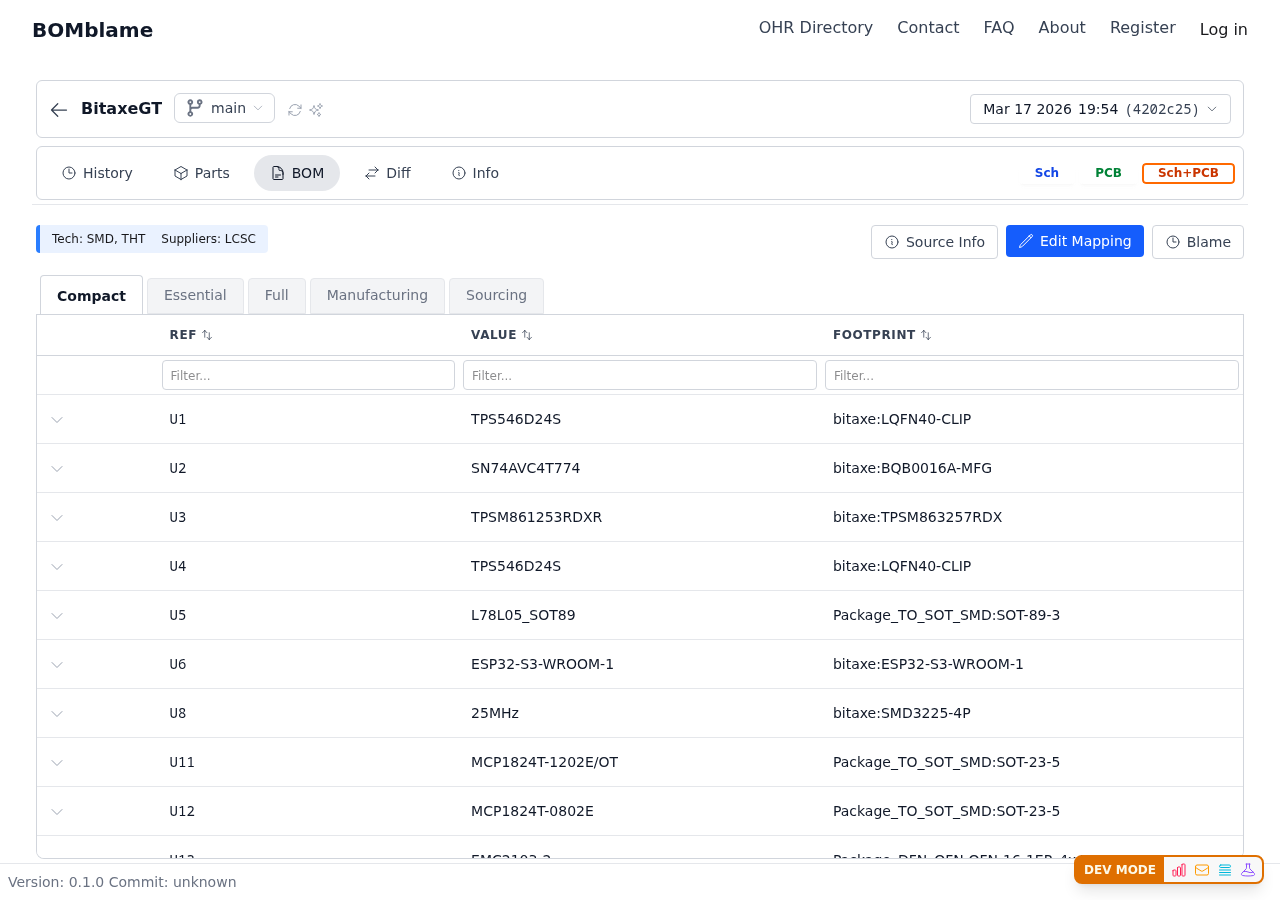Click the blue stacked layers dev icon
The height and width of the screenshot is (900, 1280).
tap(1225, 870)
